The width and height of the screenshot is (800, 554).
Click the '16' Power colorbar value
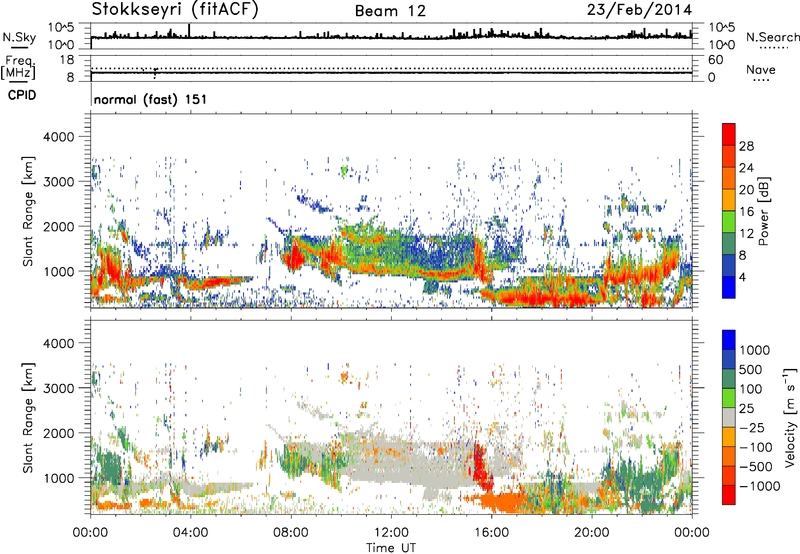pos(746,212)
